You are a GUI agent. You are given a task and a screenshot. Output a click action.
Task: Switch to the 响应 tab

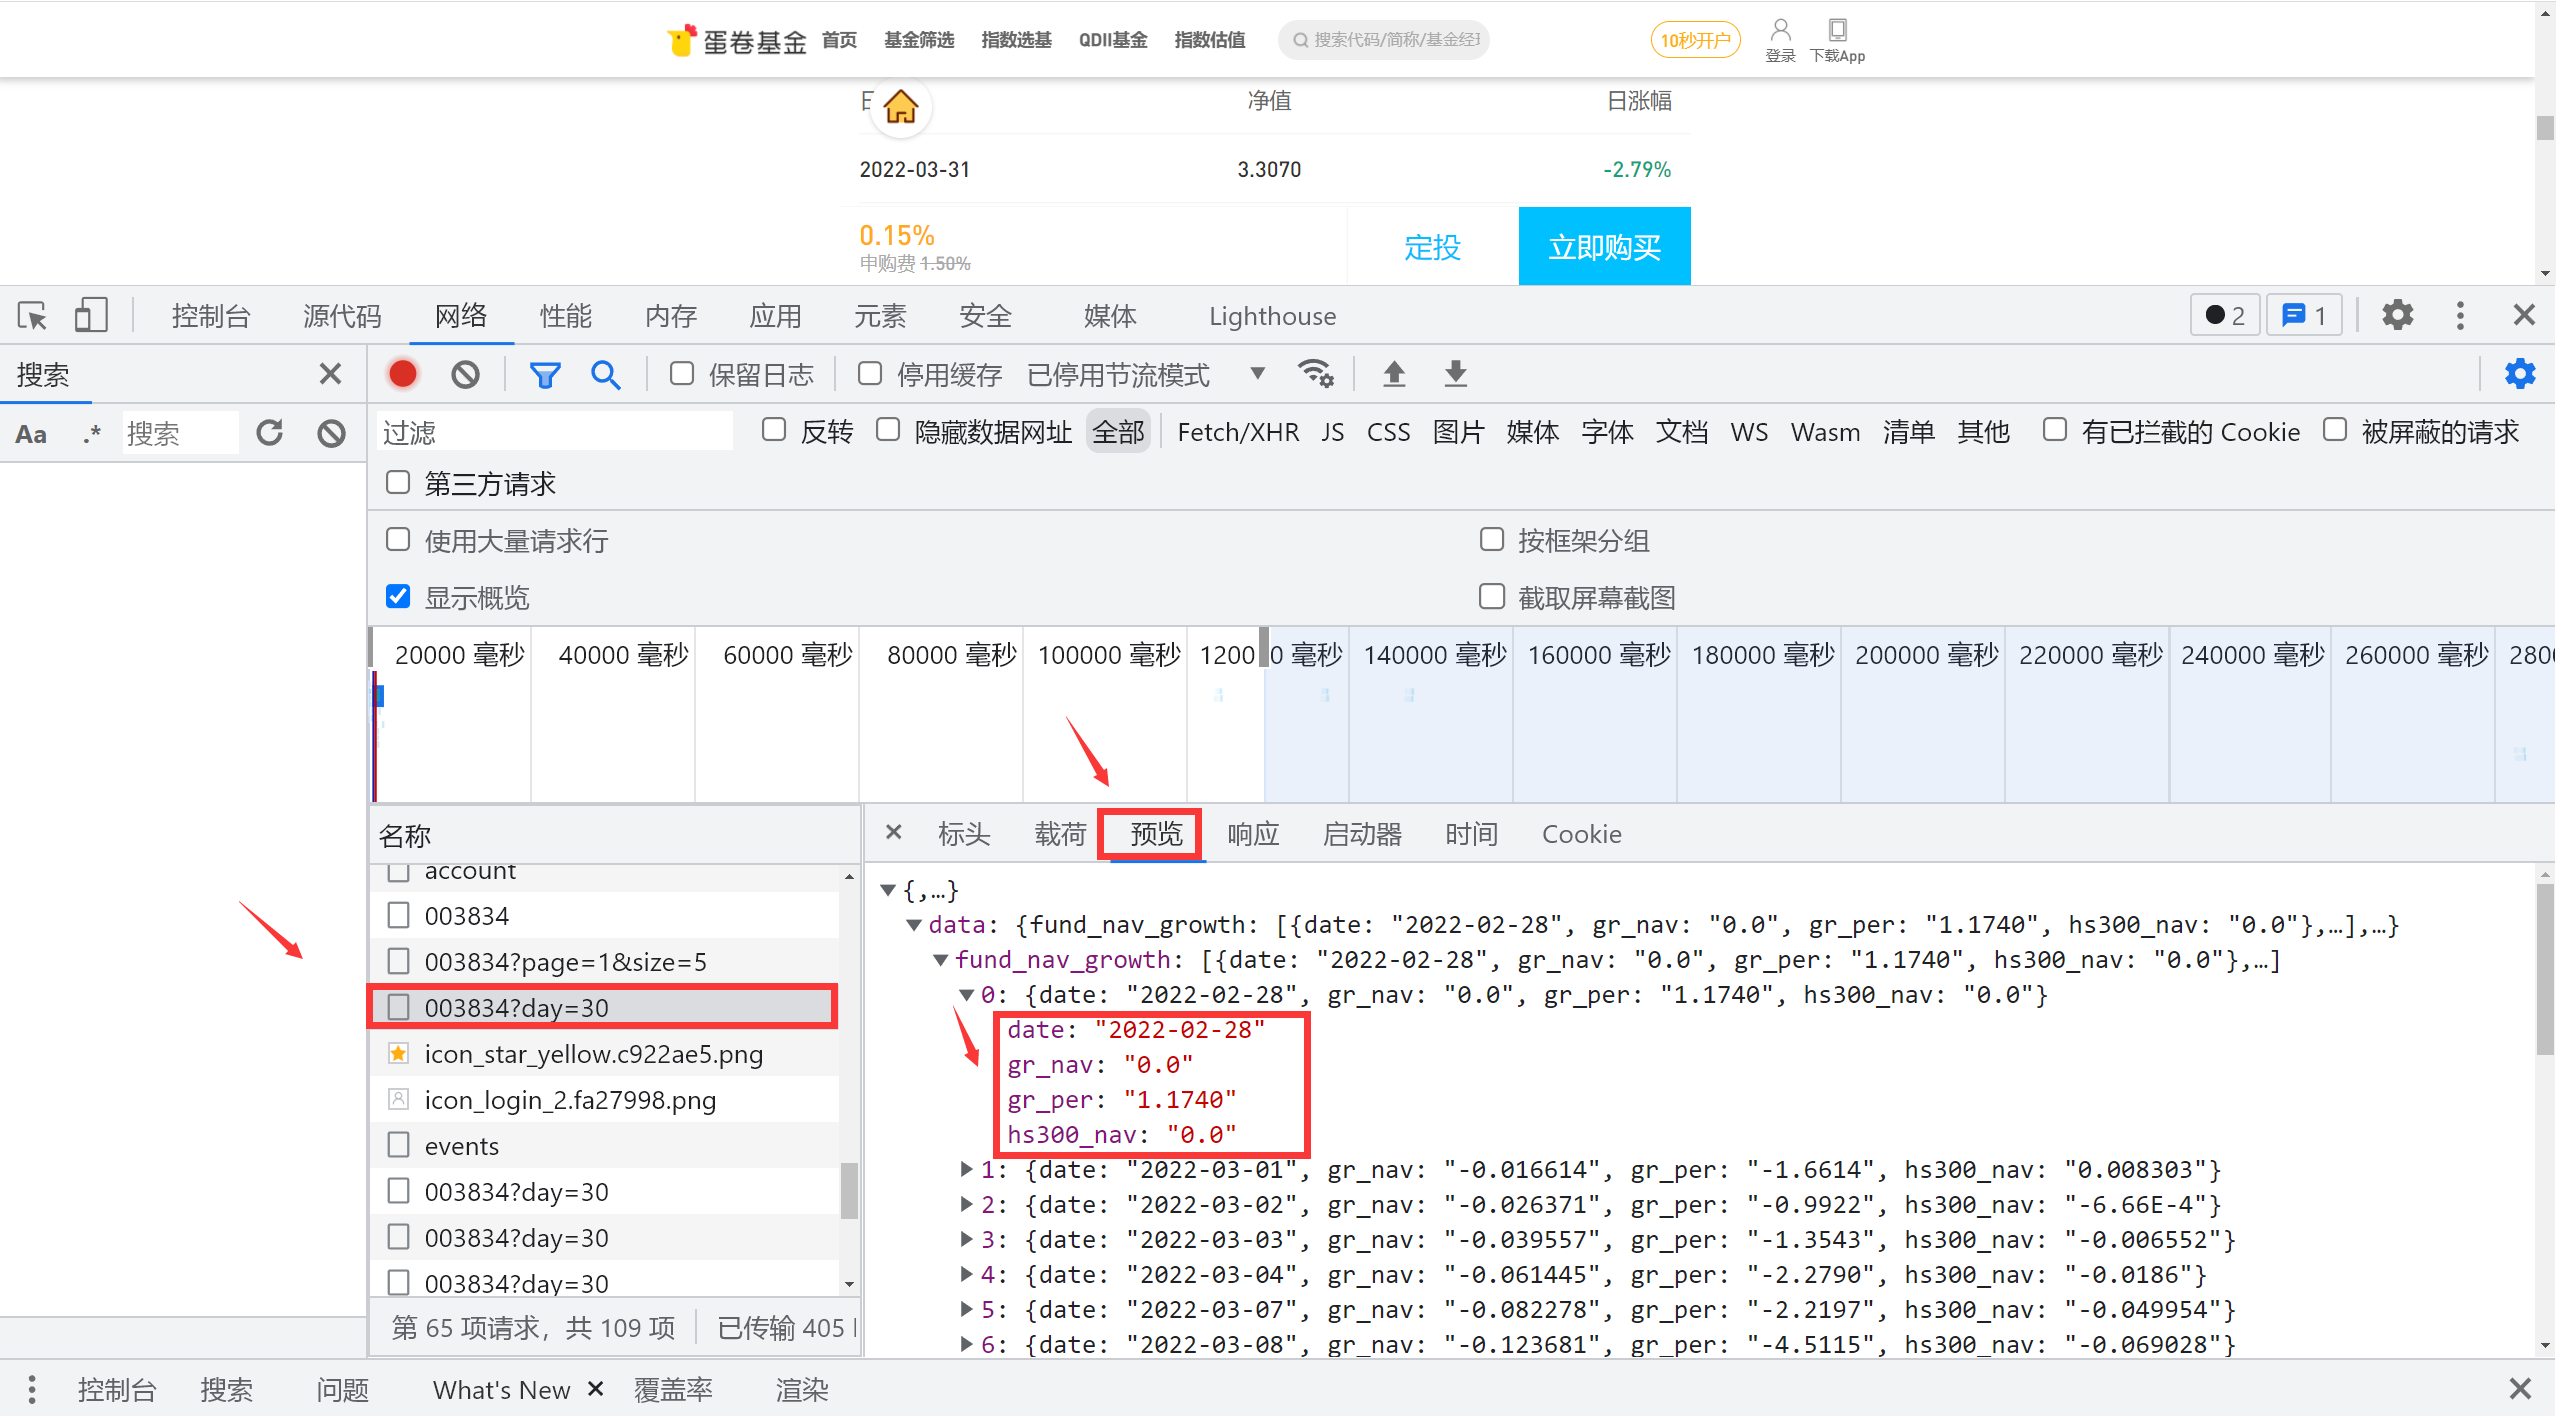pyautogui.click(x=1253, y=834)
